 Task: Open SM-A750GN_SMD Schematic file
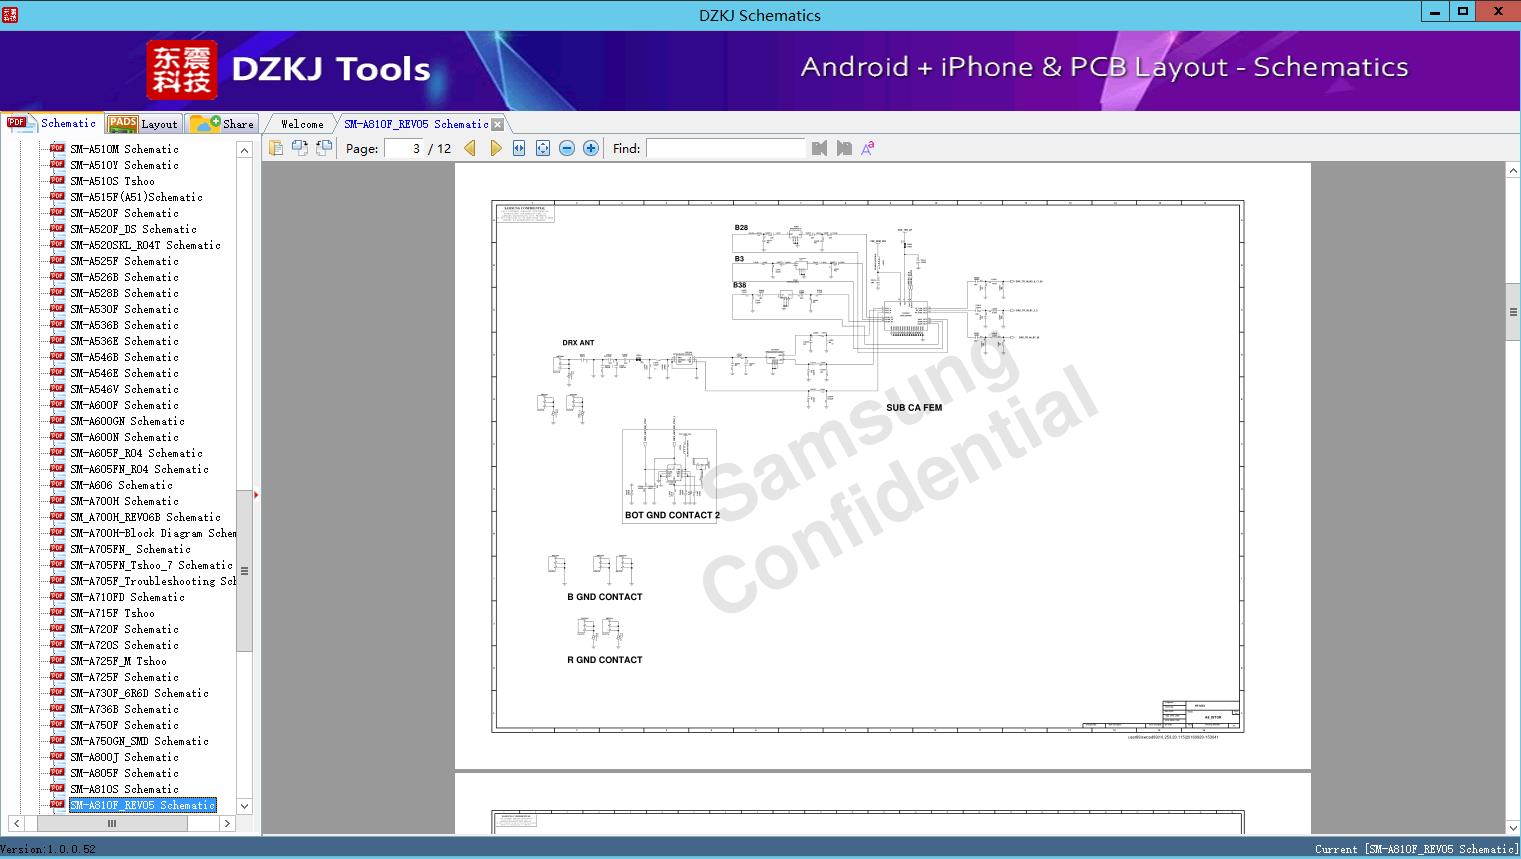click(x=139, y=741)
